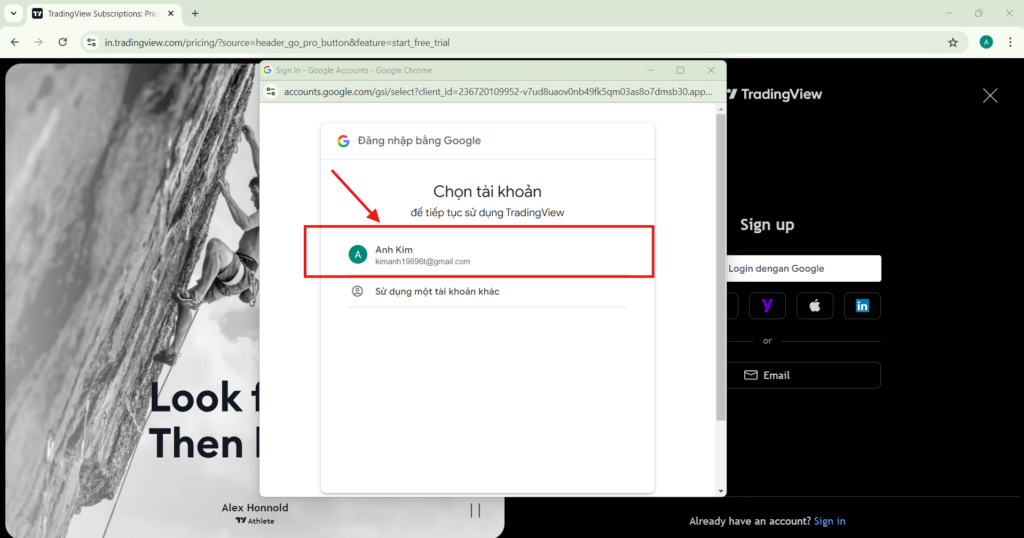This screenshot has height=538, width=1024.
Task: Go forward in browser history
Action: pyautogui.click(x=39, y=42)
